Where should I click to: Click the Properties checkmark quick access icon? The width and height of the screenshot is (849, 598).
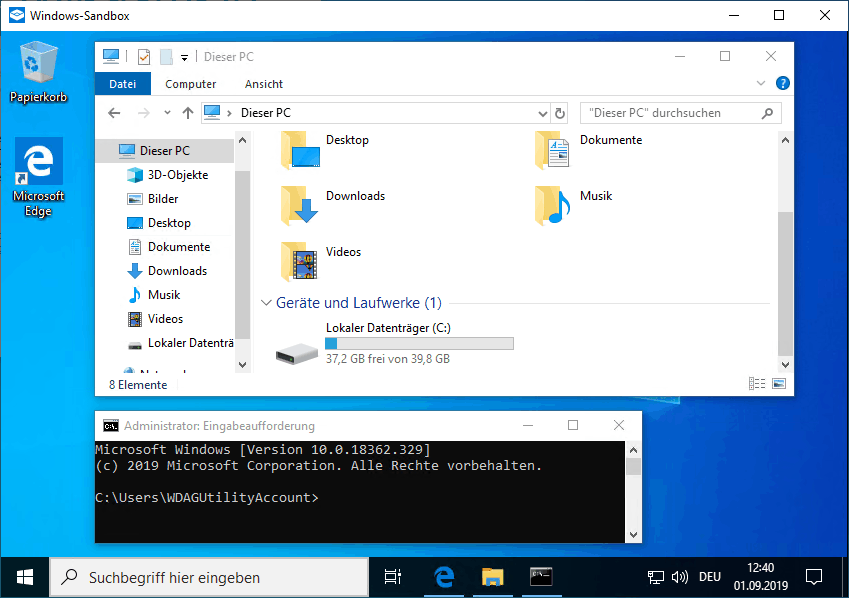143,57
